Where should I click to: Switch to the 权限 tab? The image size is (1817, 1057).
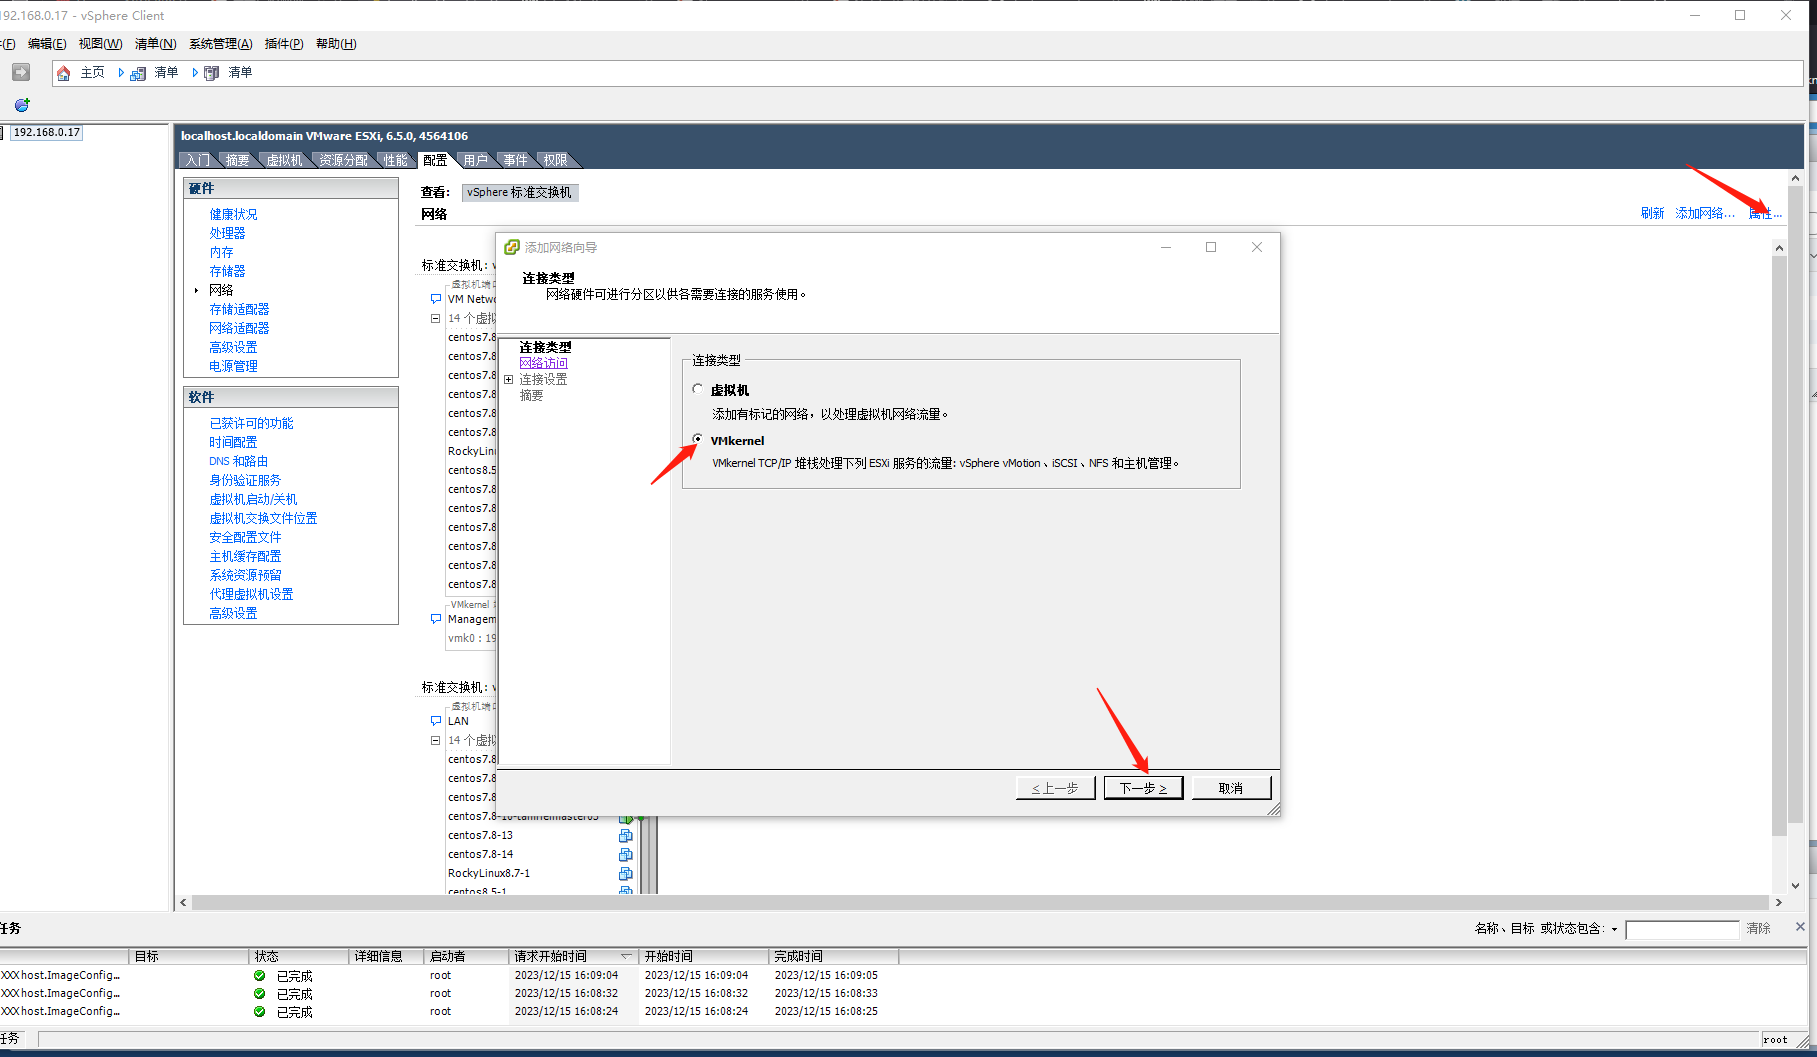point(555,160)
